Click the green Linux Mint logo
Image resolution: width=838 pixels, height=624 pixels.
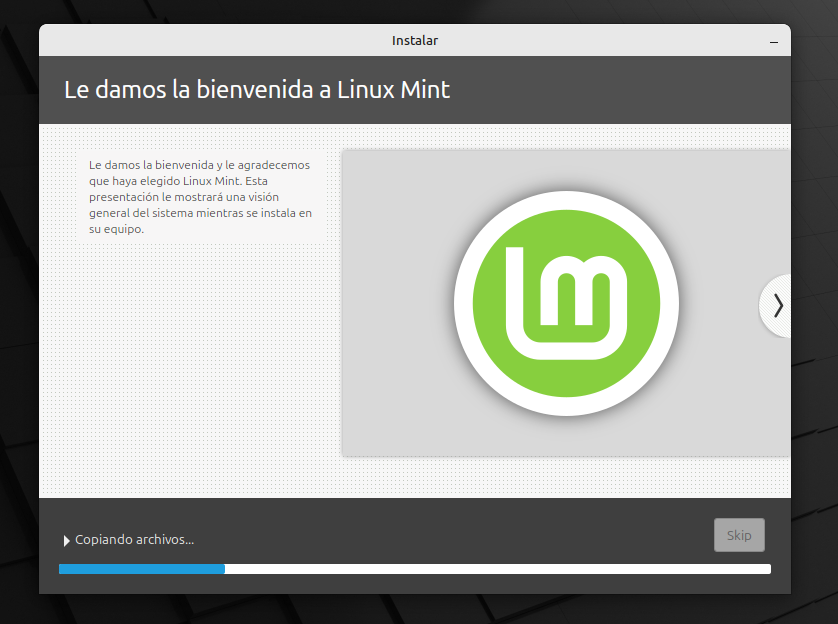(x=566, y=303)
